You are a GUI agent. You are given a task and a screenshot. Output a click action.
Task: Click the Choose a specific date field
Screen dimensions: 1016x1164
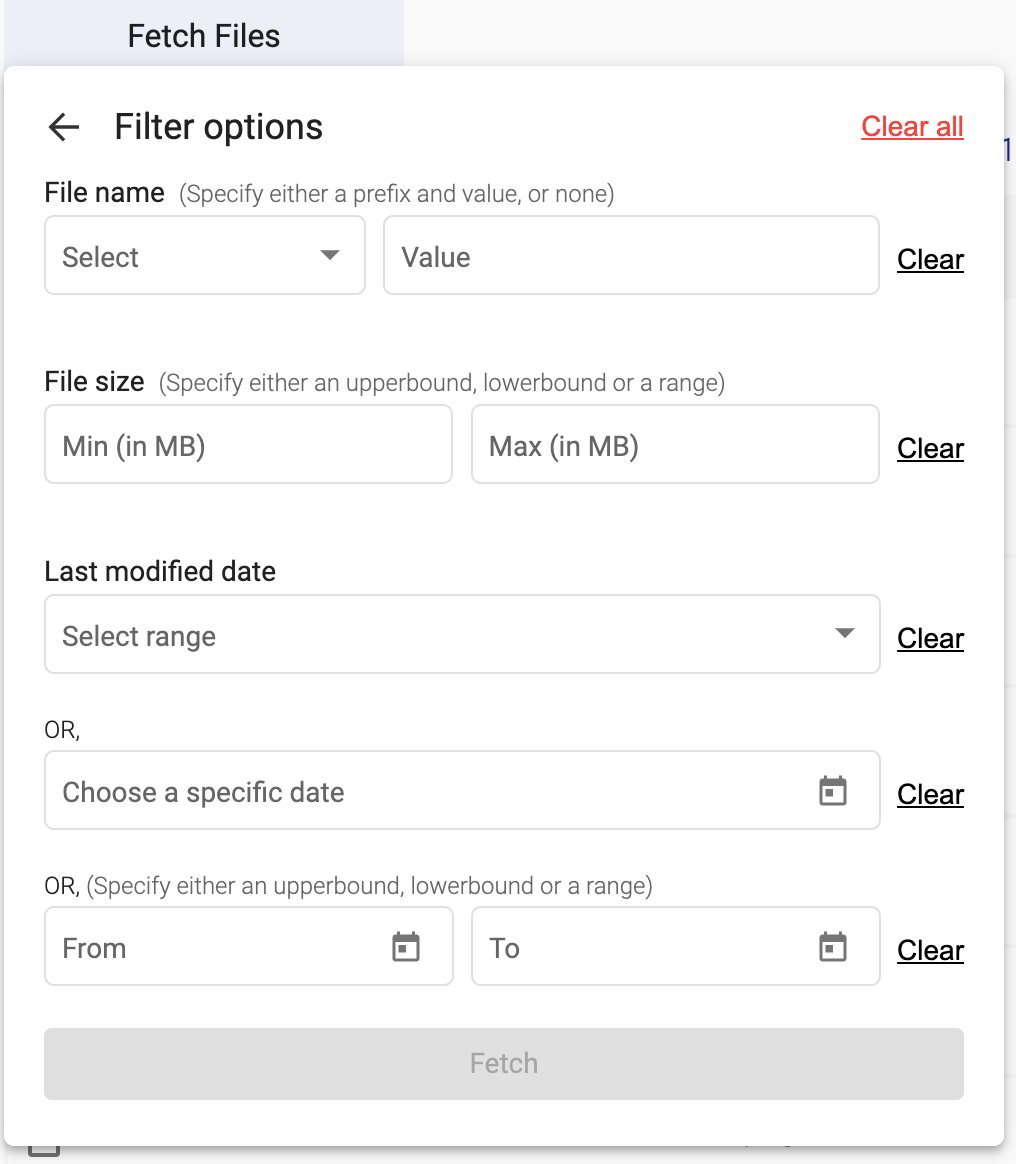430,791
